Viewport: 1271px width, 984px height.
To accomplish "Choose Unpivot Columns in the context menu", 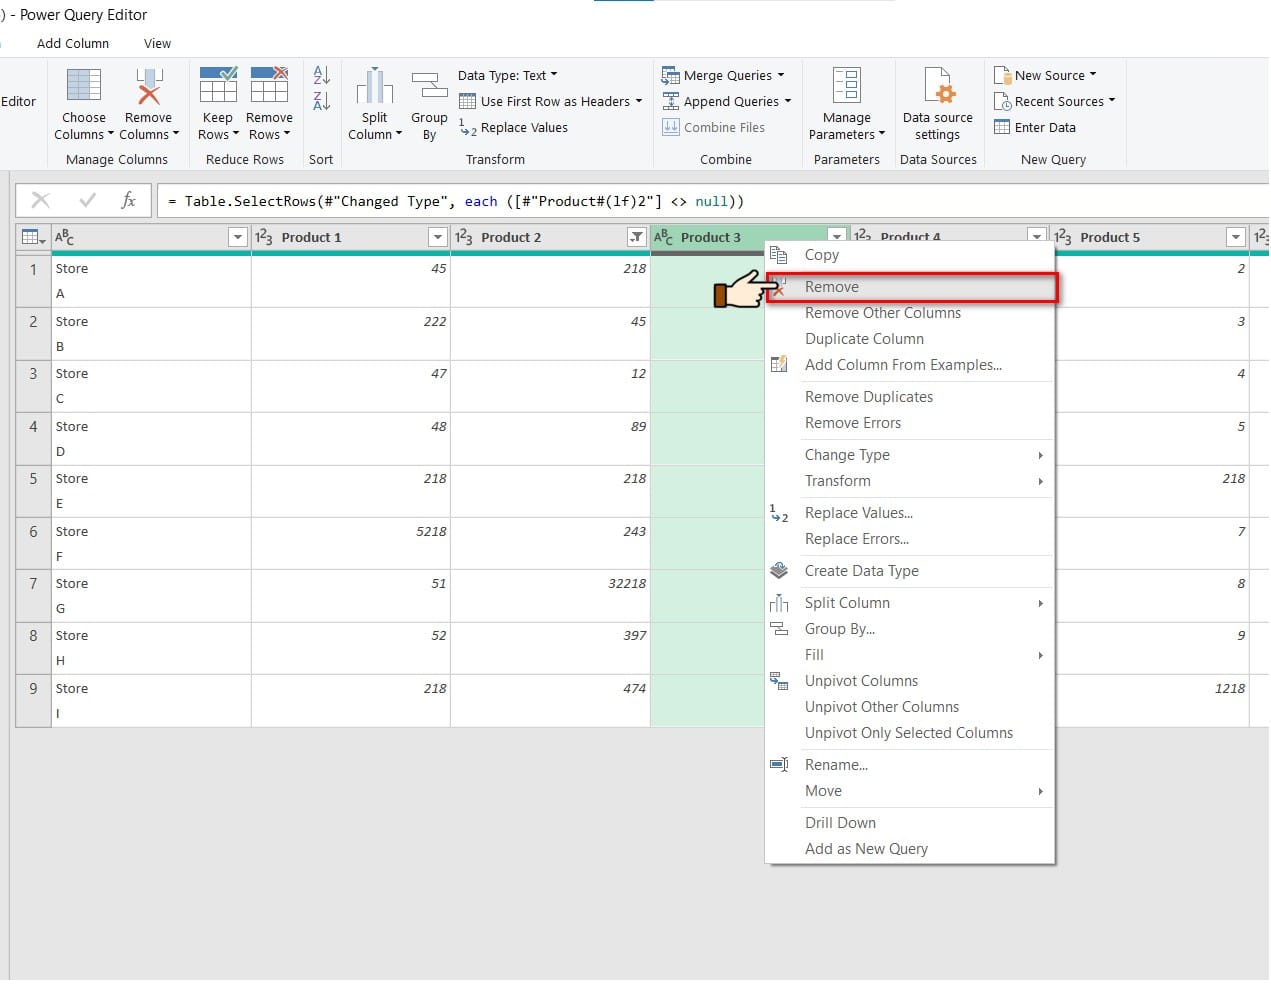I will point(910,681).
